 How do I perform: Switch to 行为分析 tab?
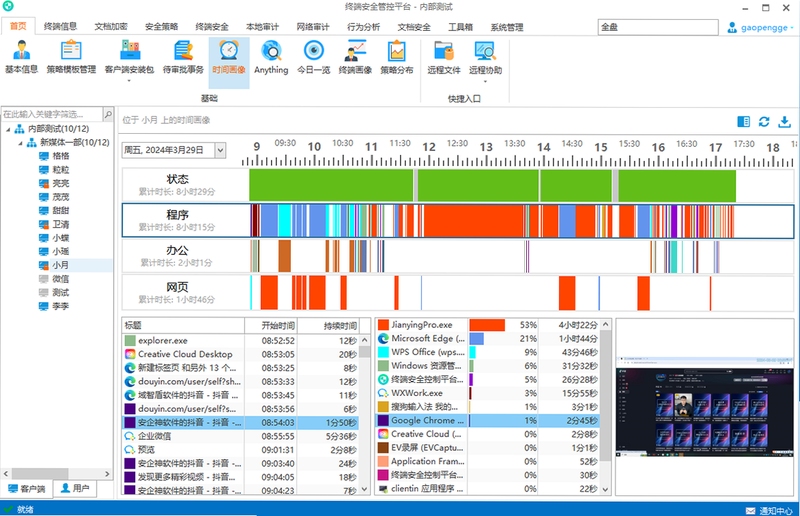point(363,27)
